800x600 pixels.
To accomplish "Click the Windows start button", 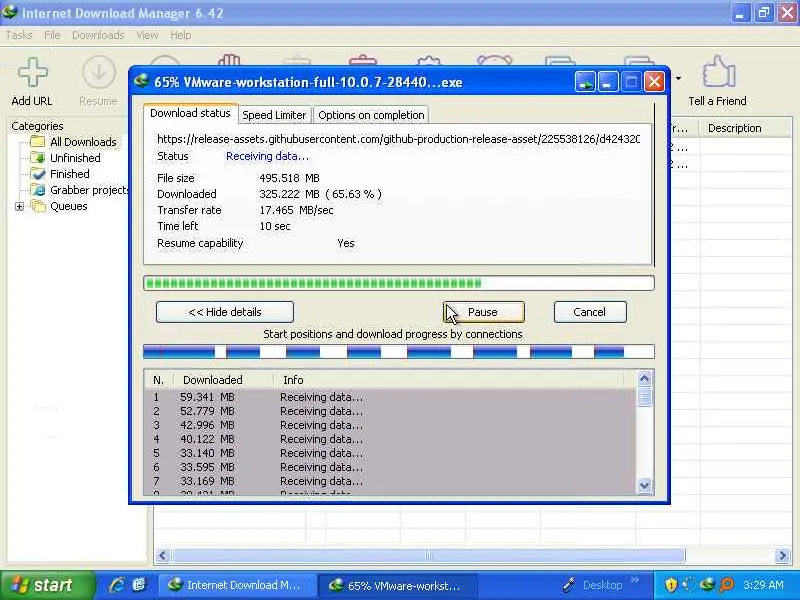I will tap(47, 585).
